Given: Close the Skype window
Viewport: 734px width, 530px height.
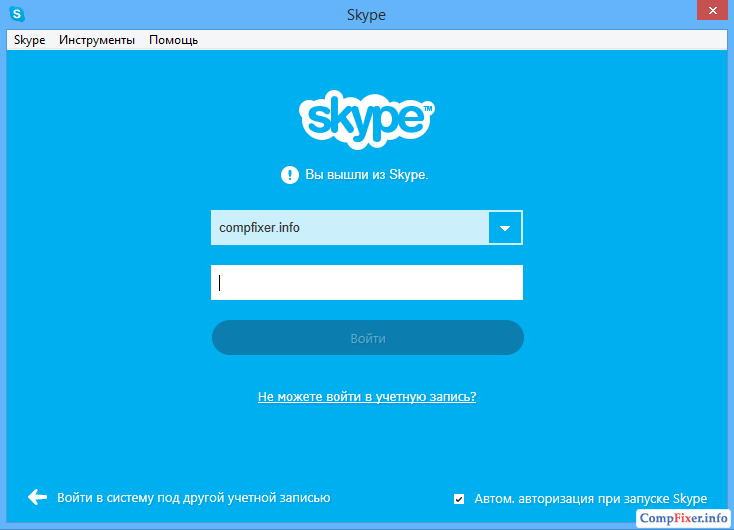Looking at the screenshot, I should pos(712,10).
